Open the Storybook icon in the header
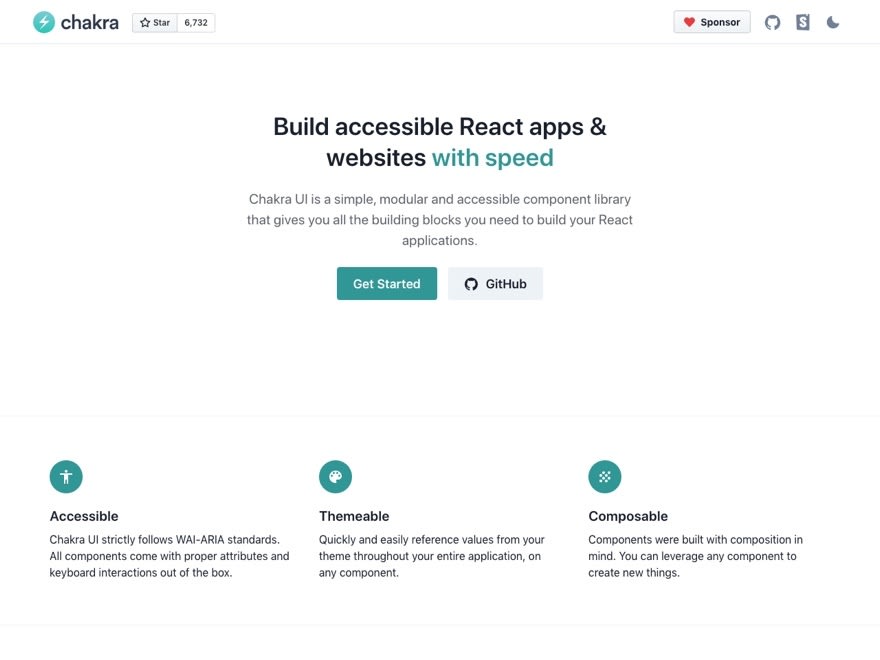The width and height of the screenshot is (880, 660). (x=802, y=22)
